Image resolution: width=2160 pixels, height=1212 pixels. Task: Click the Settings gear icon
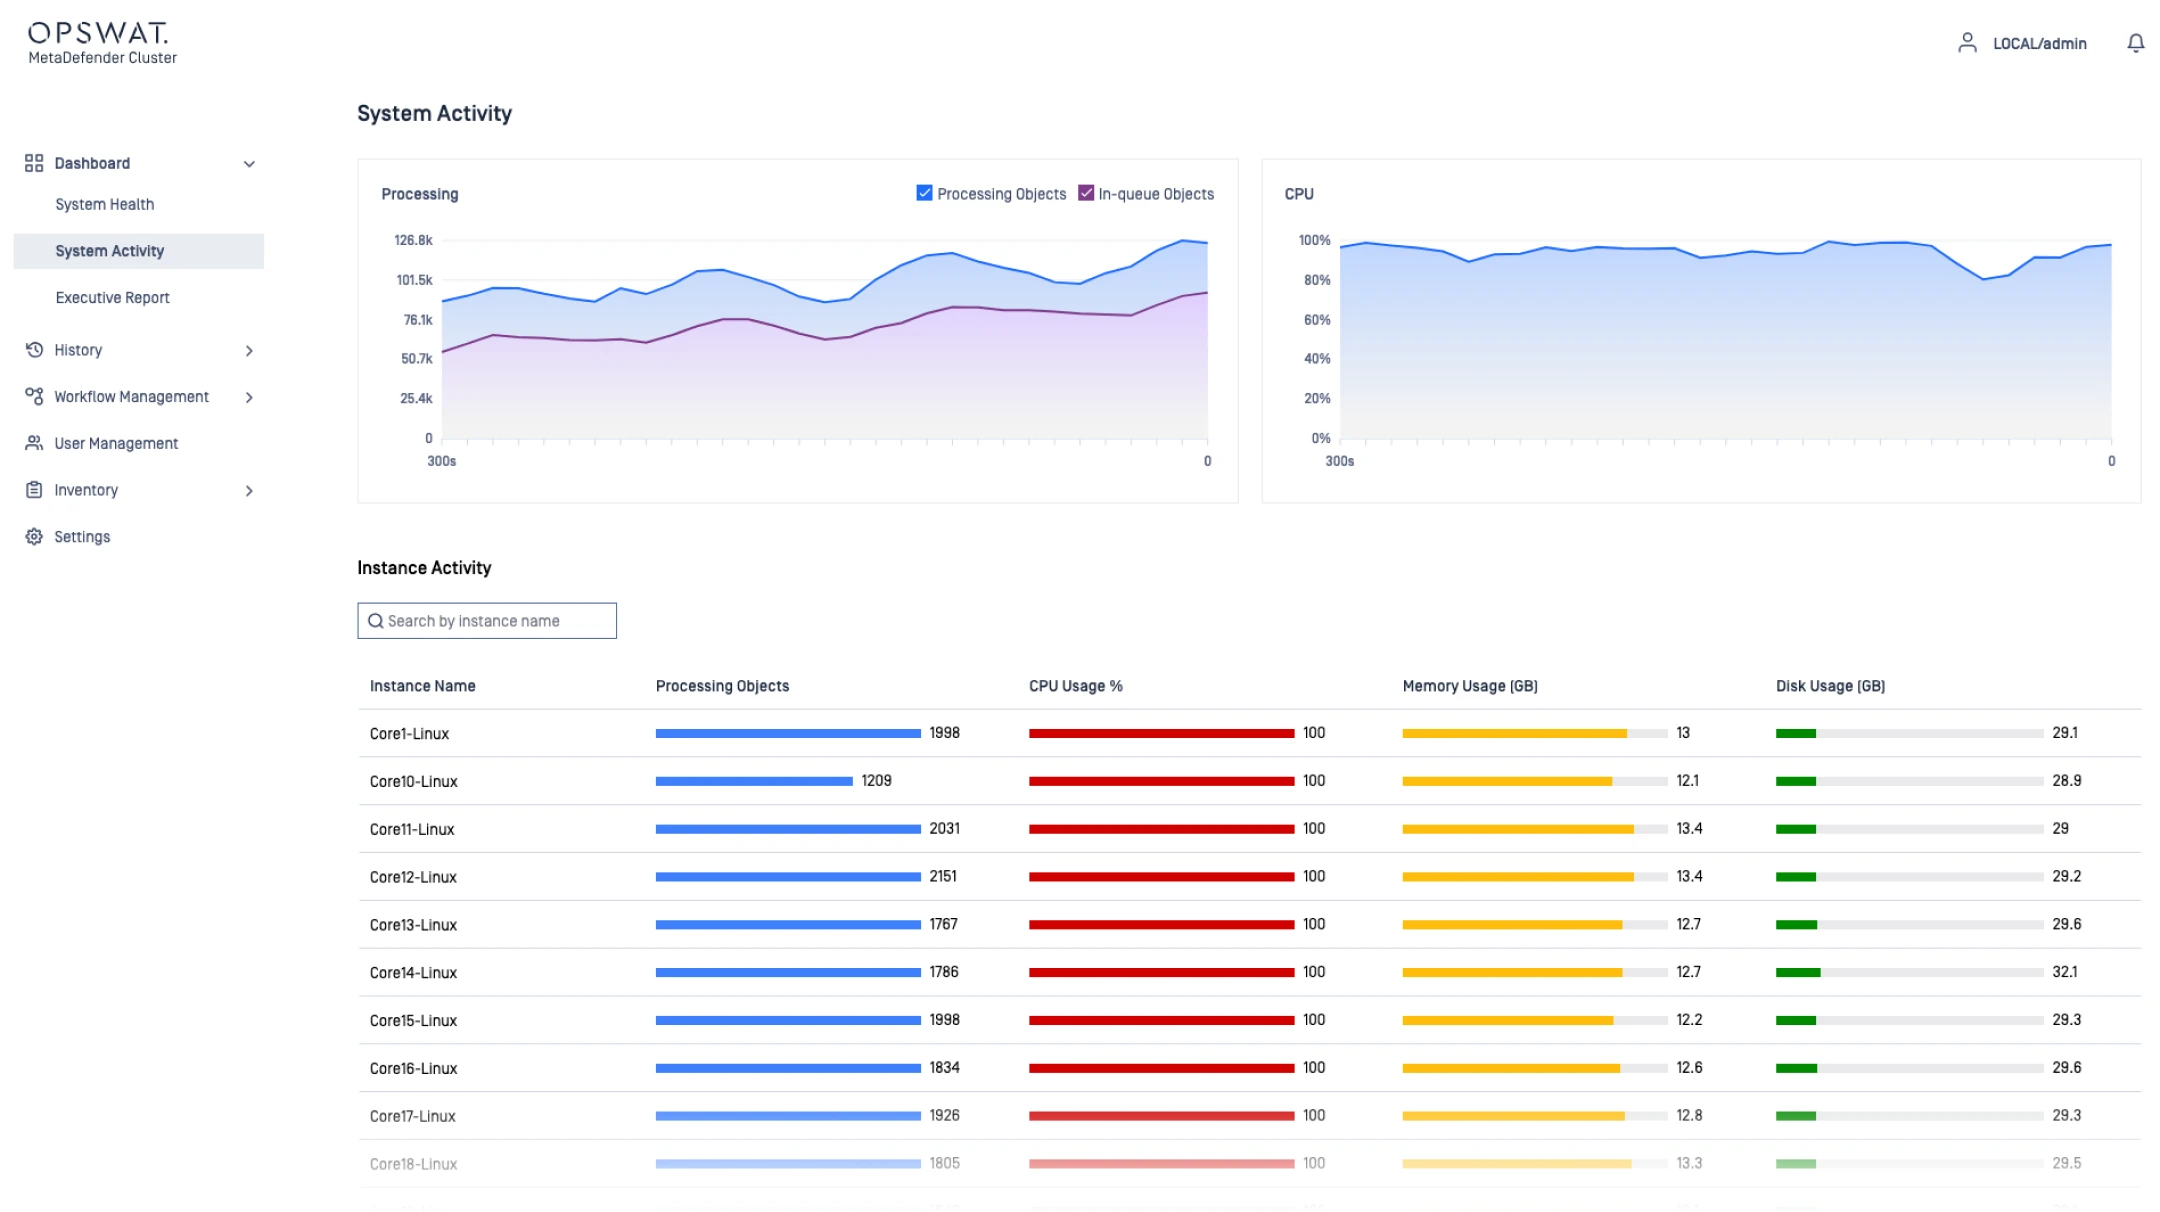[x=34, y=537]
